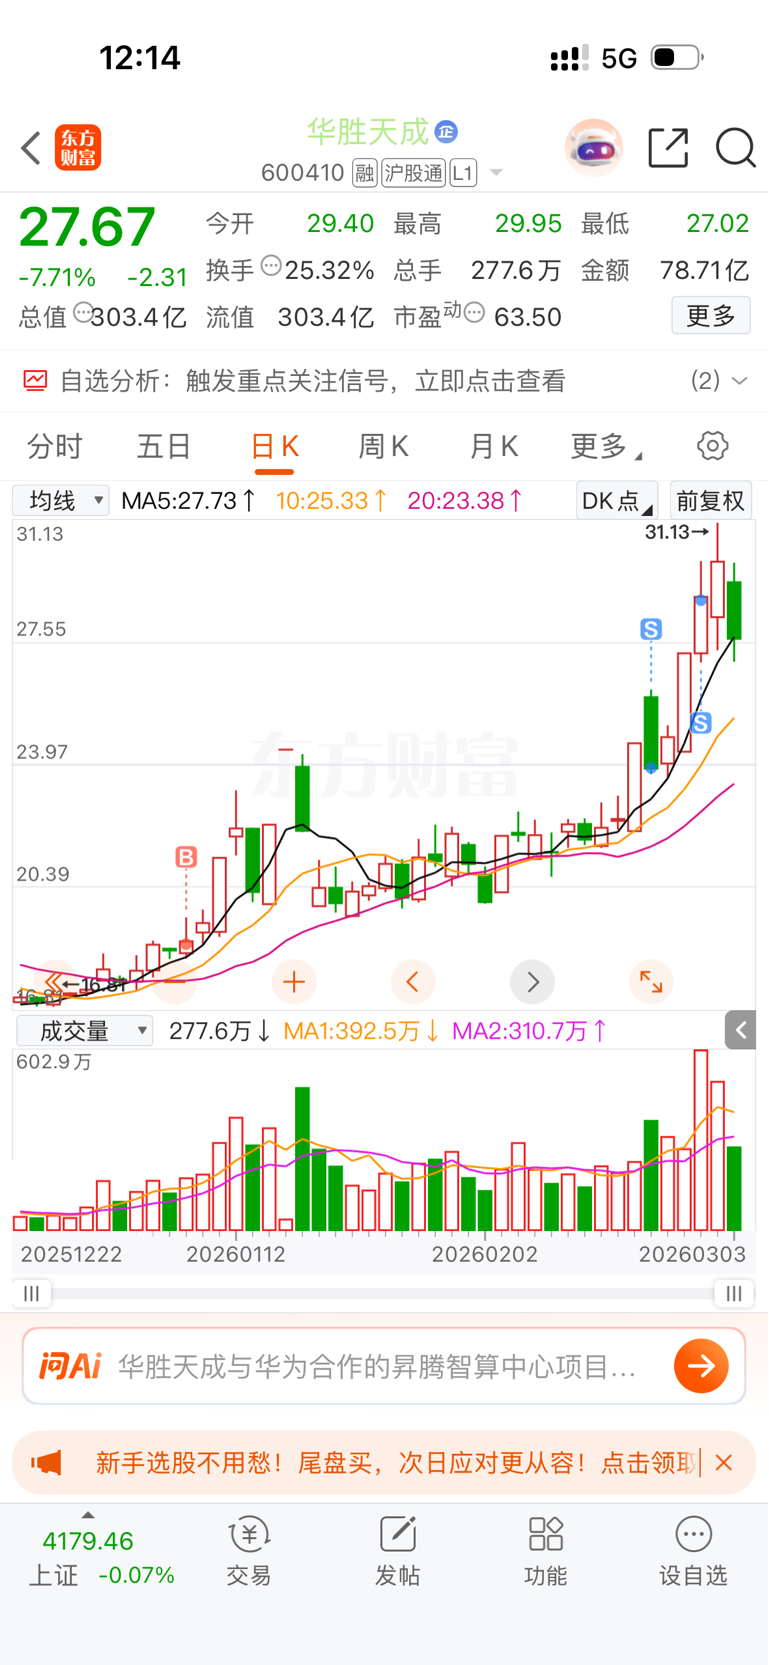Tap the AI robot assistant avatar
The image size is (769, 1665).
(594, 148)
